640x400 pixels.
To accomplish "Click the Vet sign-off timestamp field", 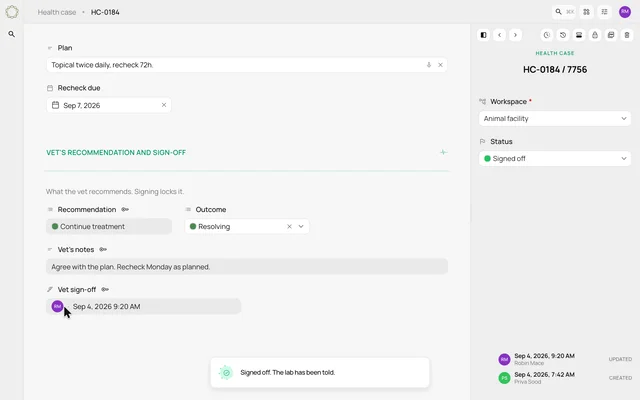I will tap(143, 307).
